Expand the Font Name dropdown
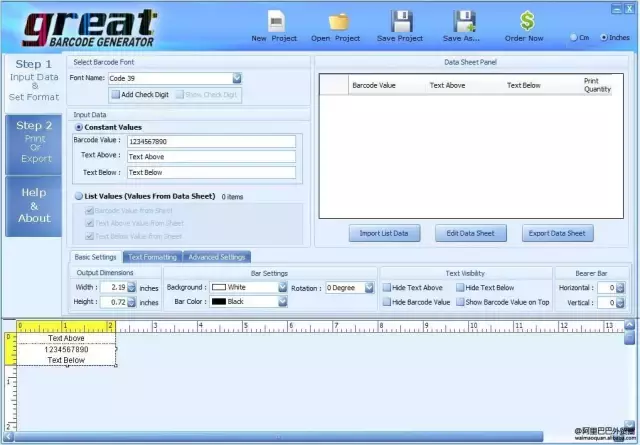The height and width of the screenshot is (445, 640). (x=237, y=78)
